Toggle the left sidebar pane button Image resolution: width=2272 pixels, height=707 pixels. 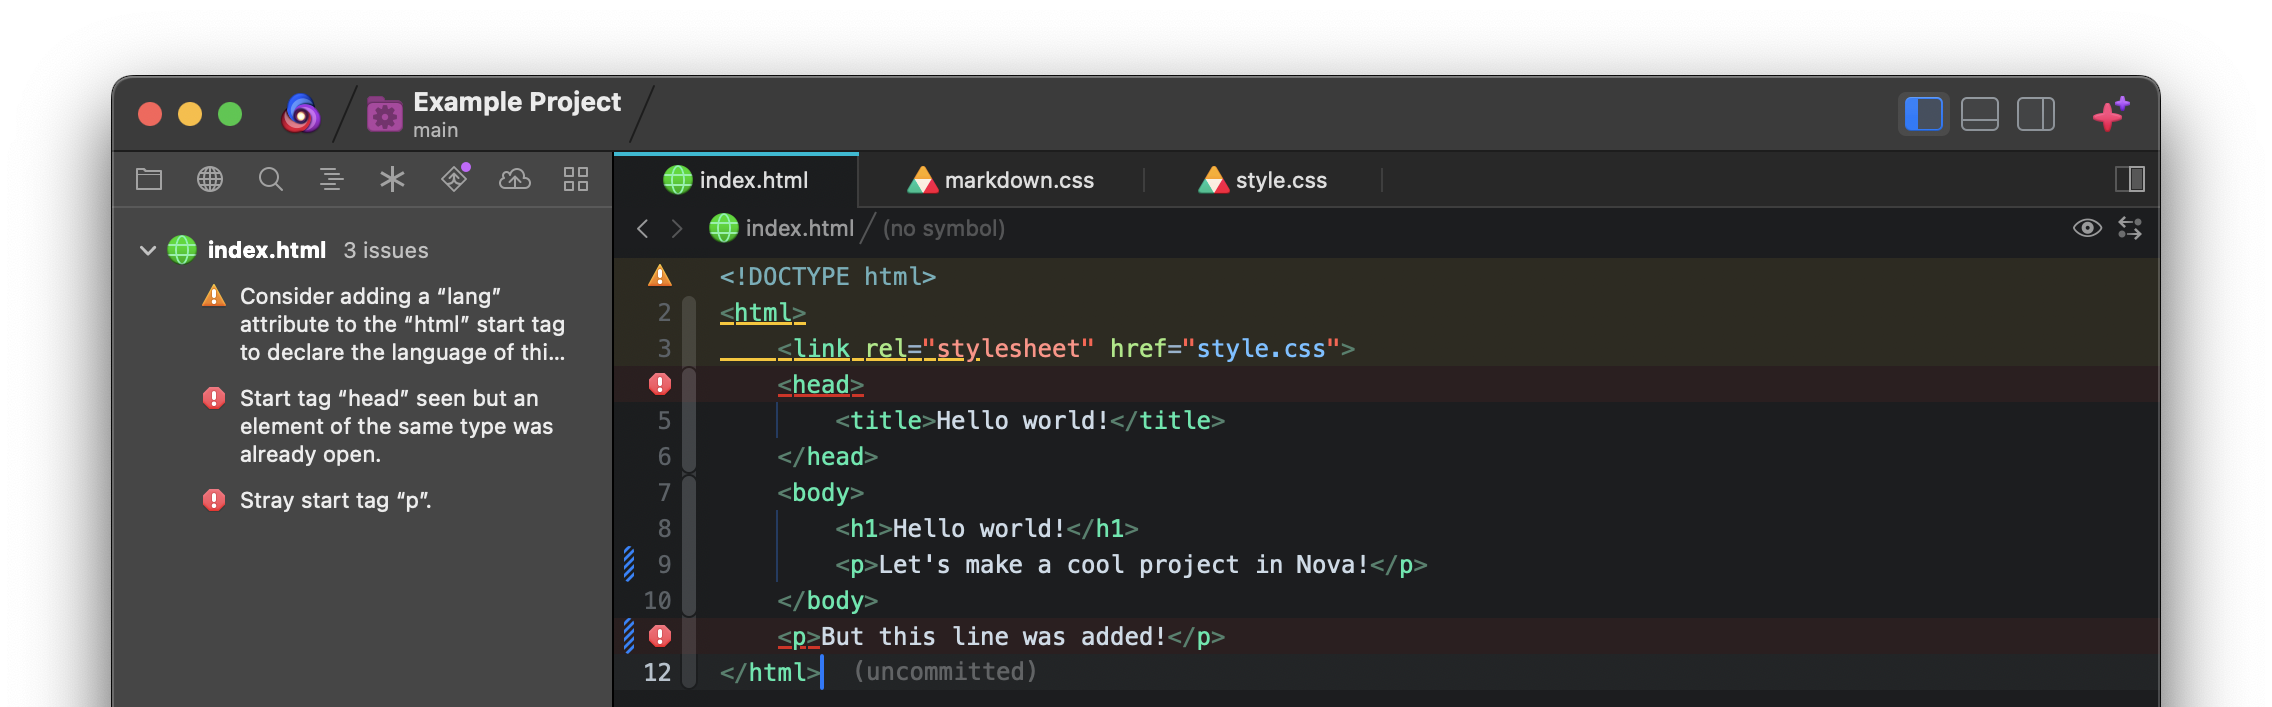[1924, 114]
